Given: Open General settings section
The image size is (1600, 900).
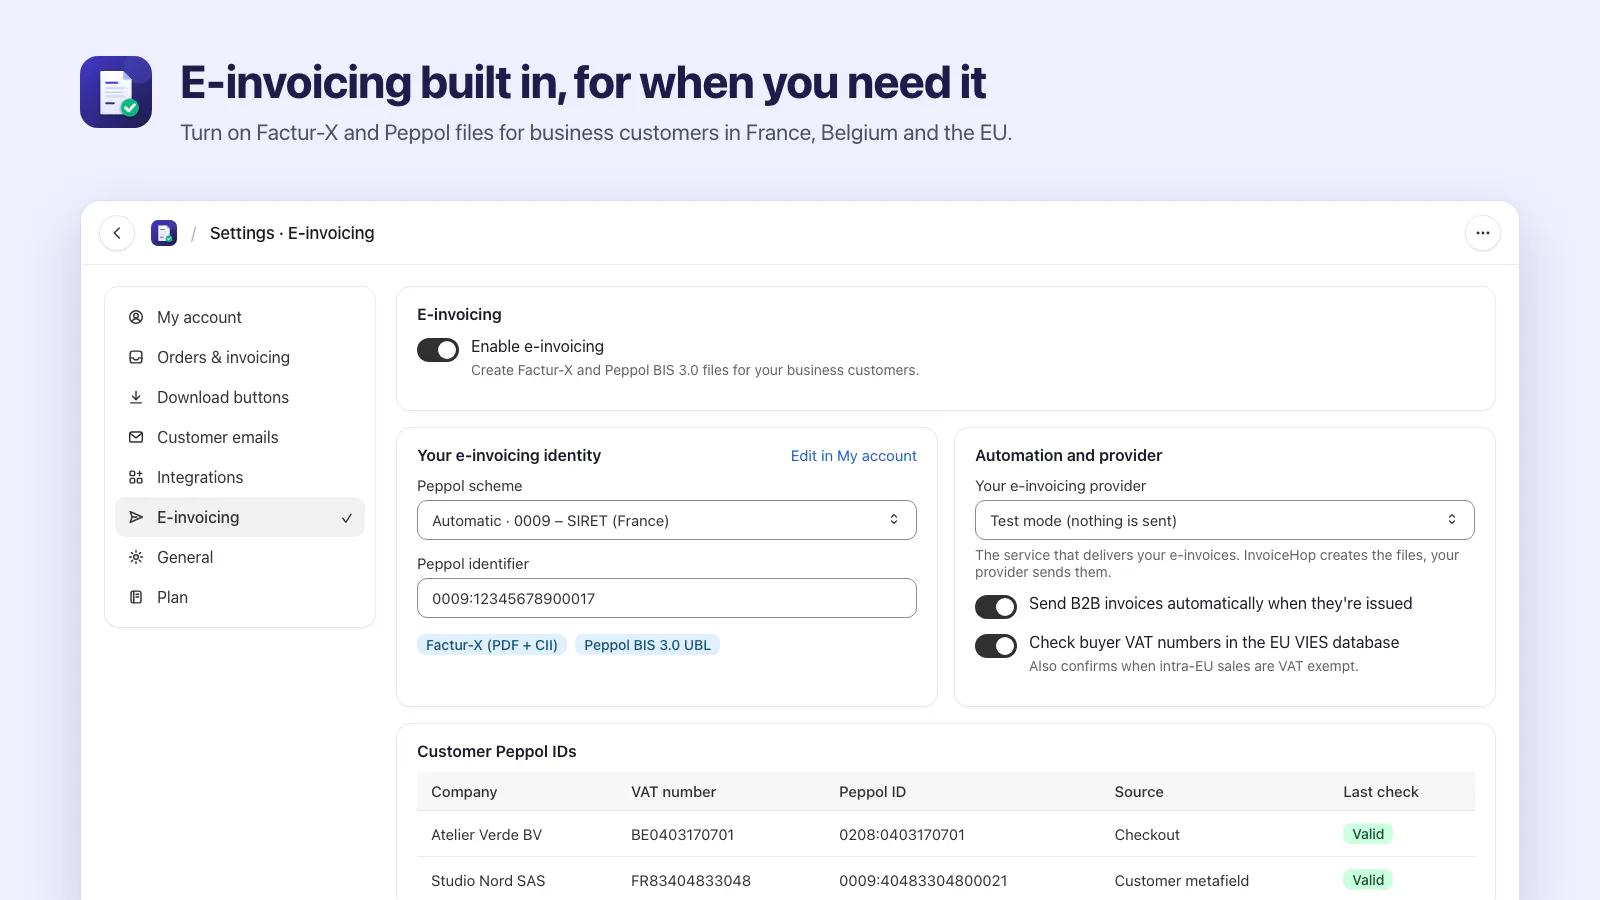Looking at the screenshot, I should [x=240, y=557].
